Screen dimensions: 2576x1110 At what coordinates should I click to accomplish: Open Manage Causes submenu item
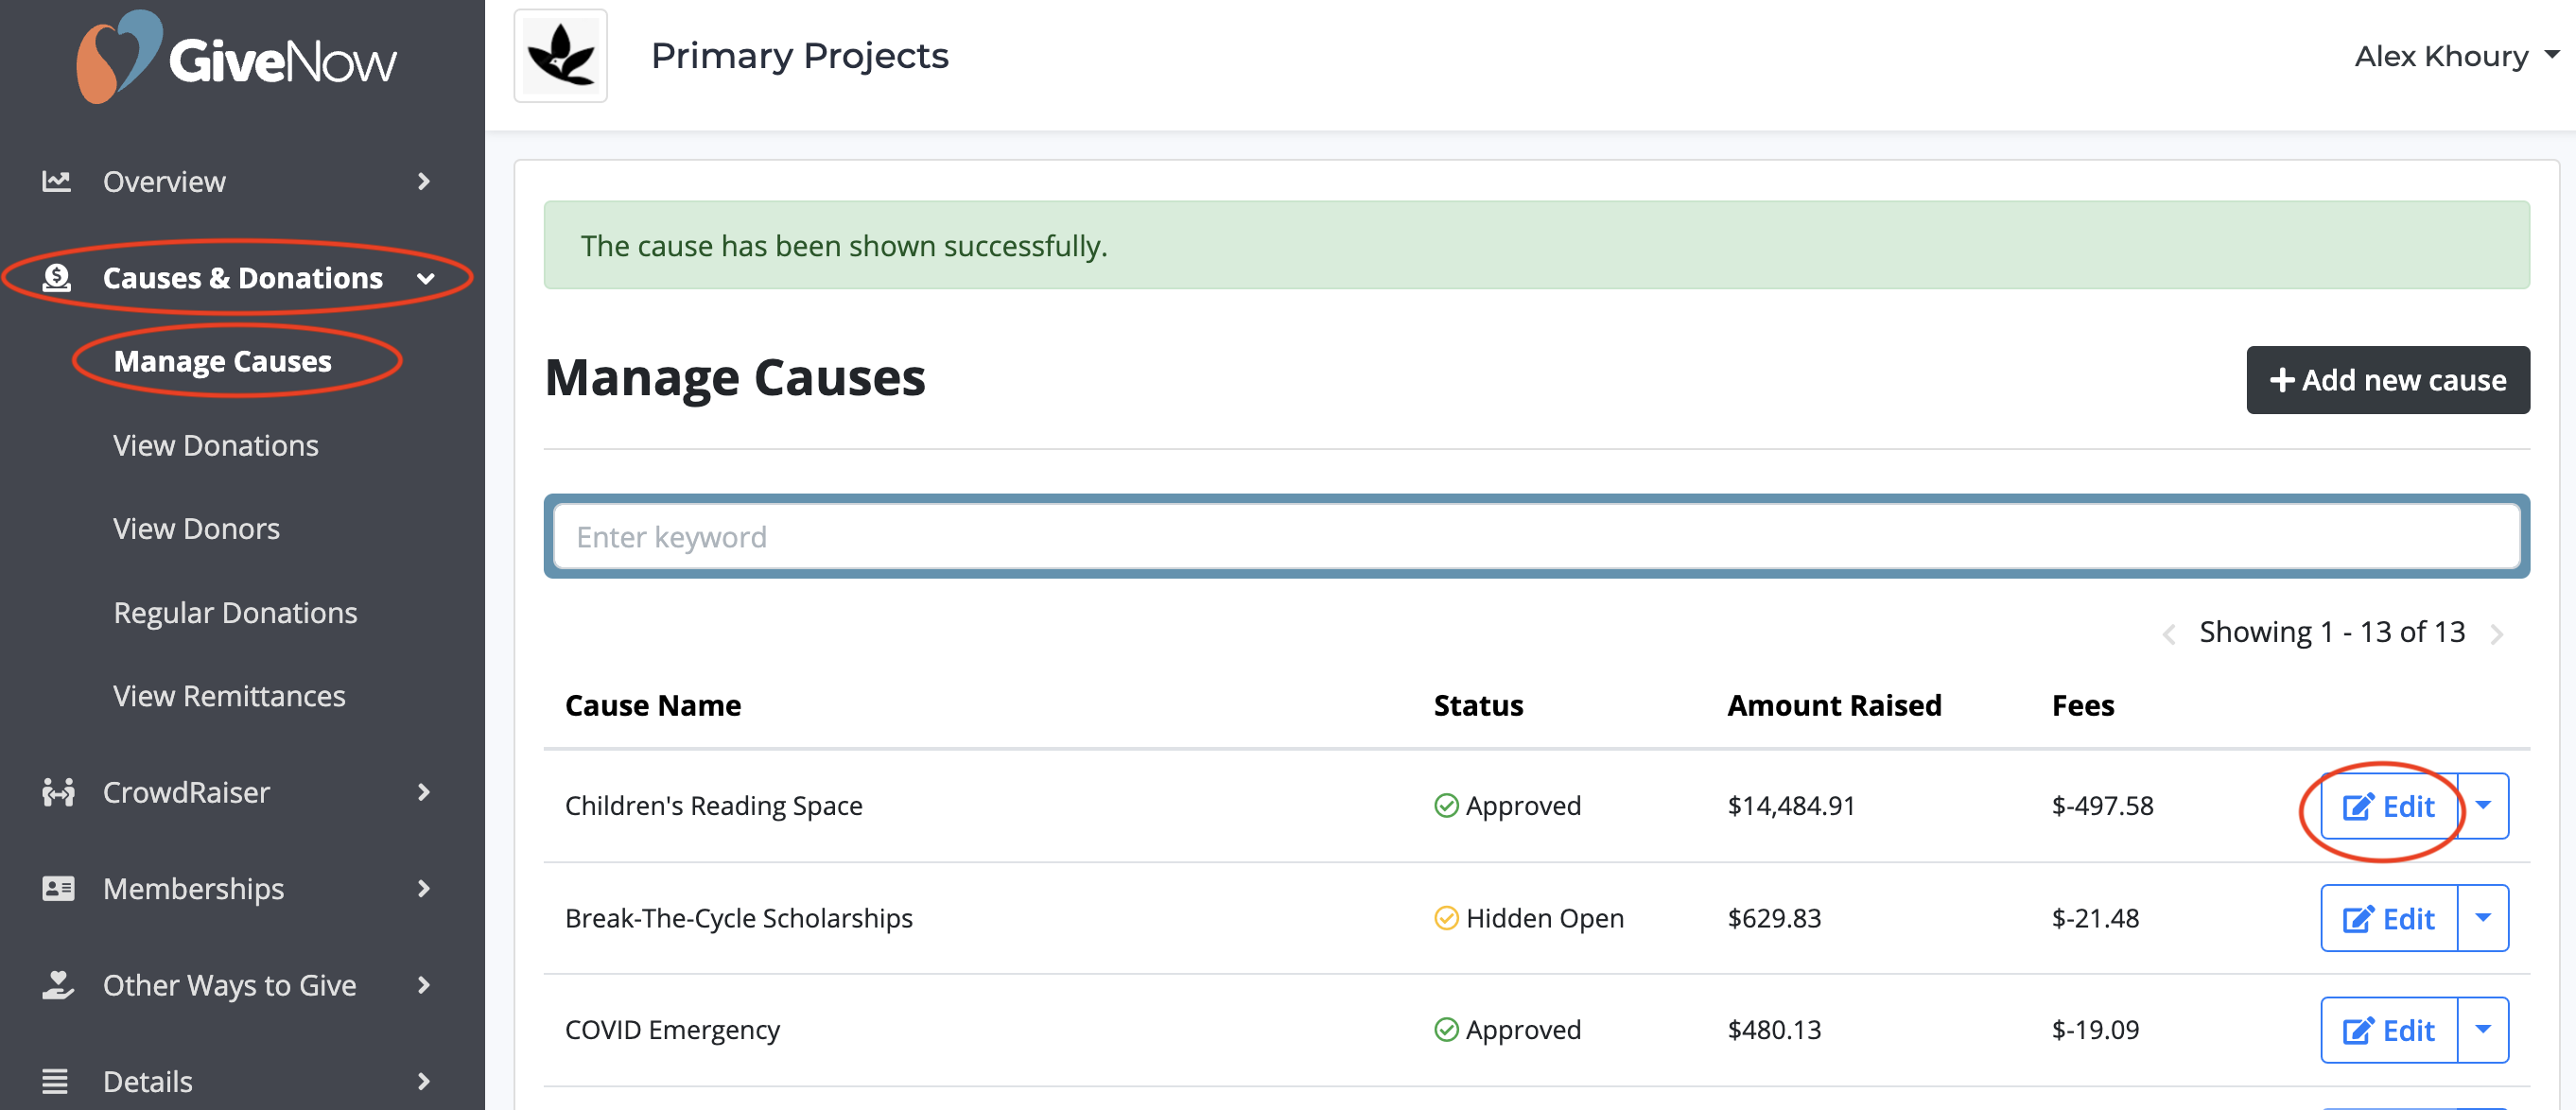222,361
